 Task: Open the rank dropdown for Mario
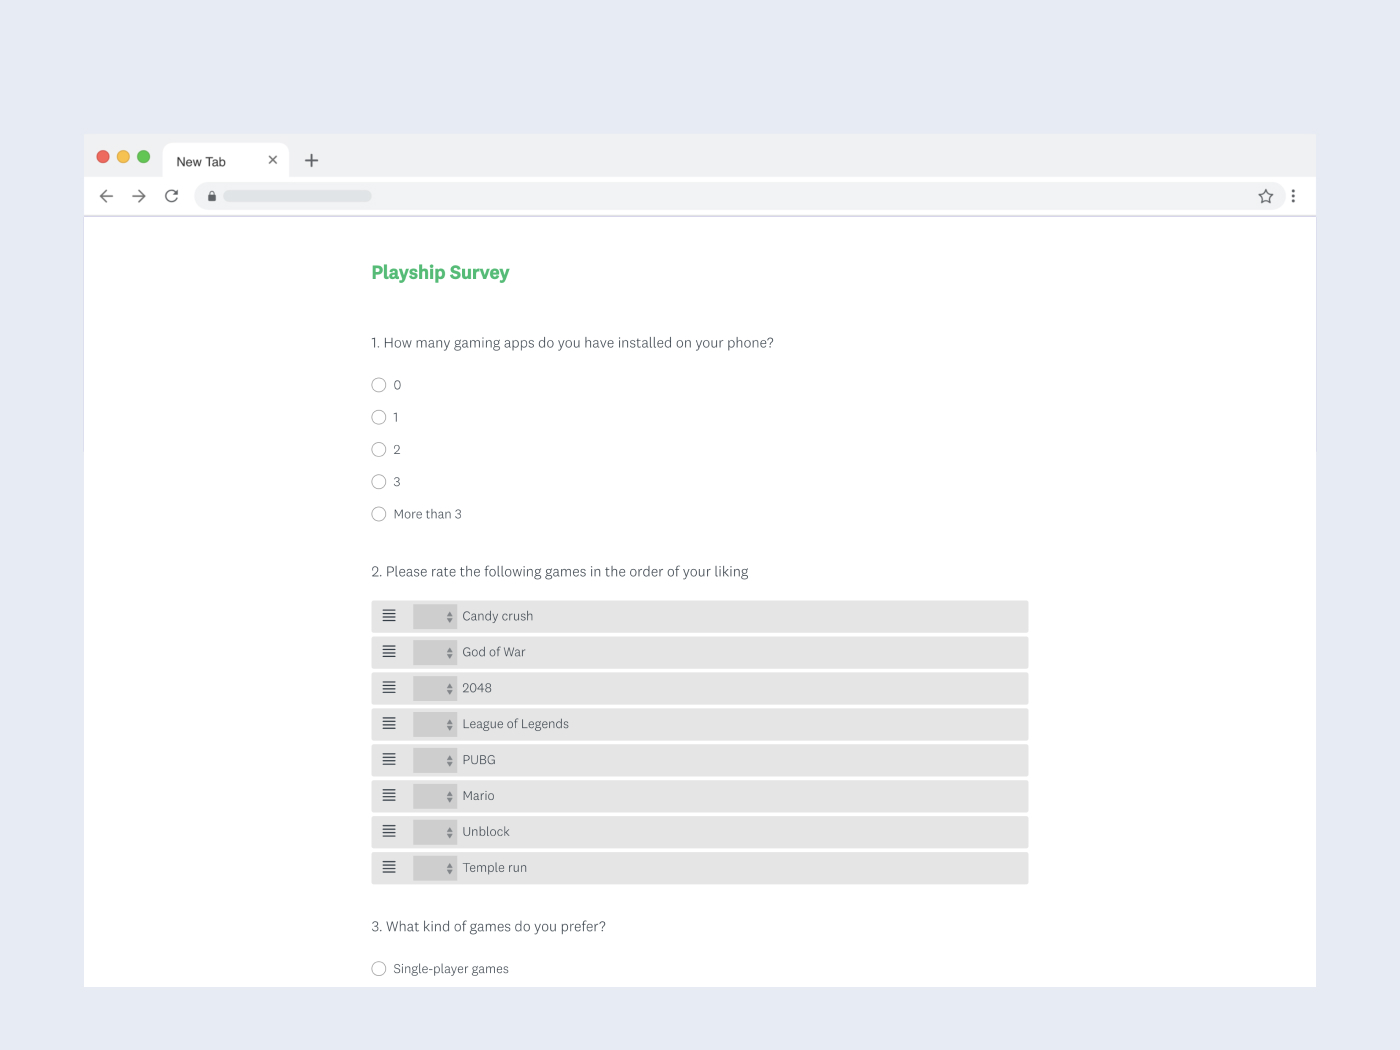pos(435,797)
